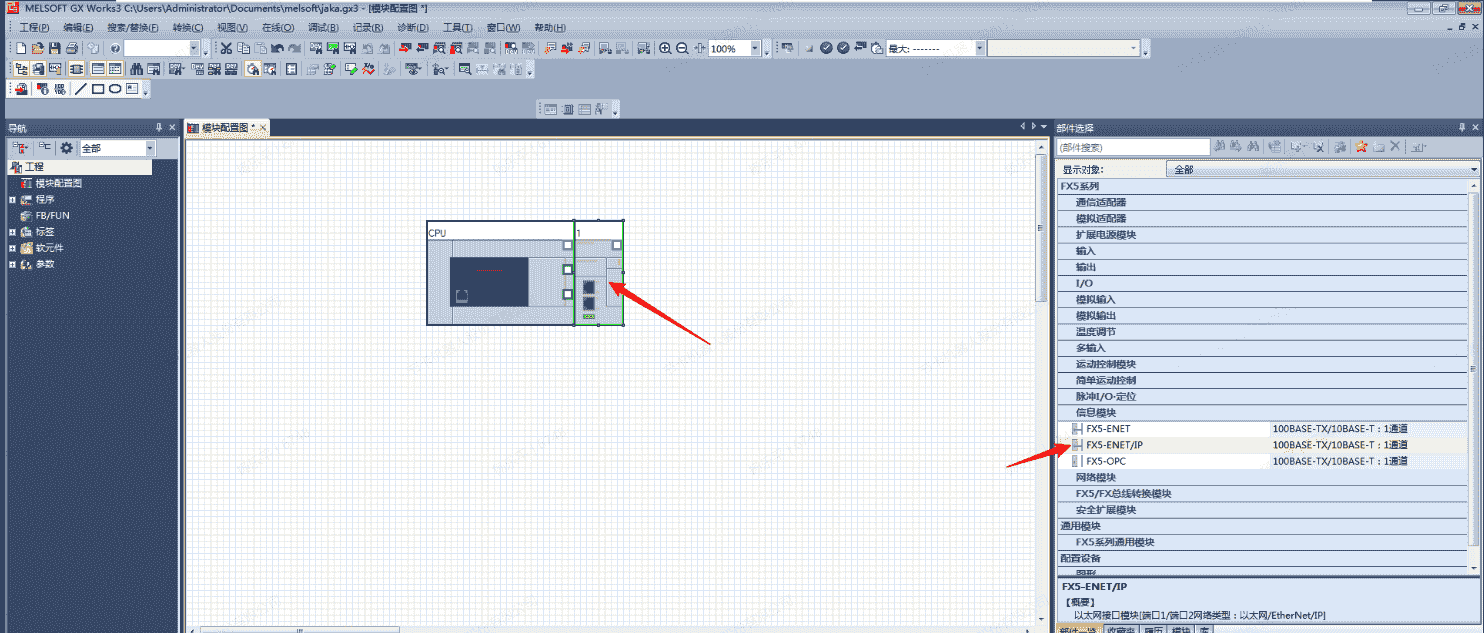Select the line drawing tool
This screenshot has width=1484, height=633.
(x=81, y=89)
